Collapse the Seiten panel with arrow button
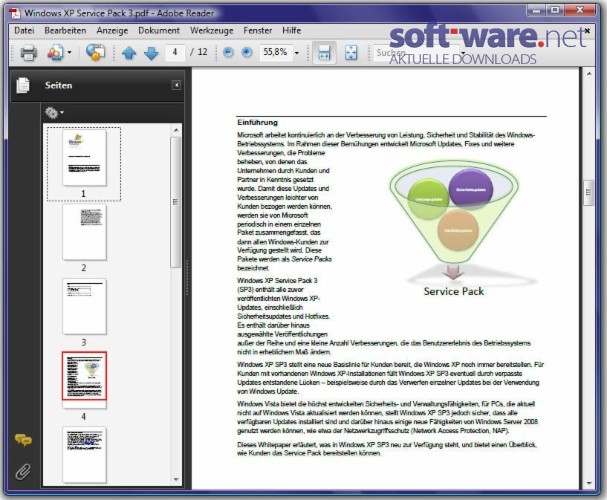Viewport: 607px width, 500px height. [176, 85]
